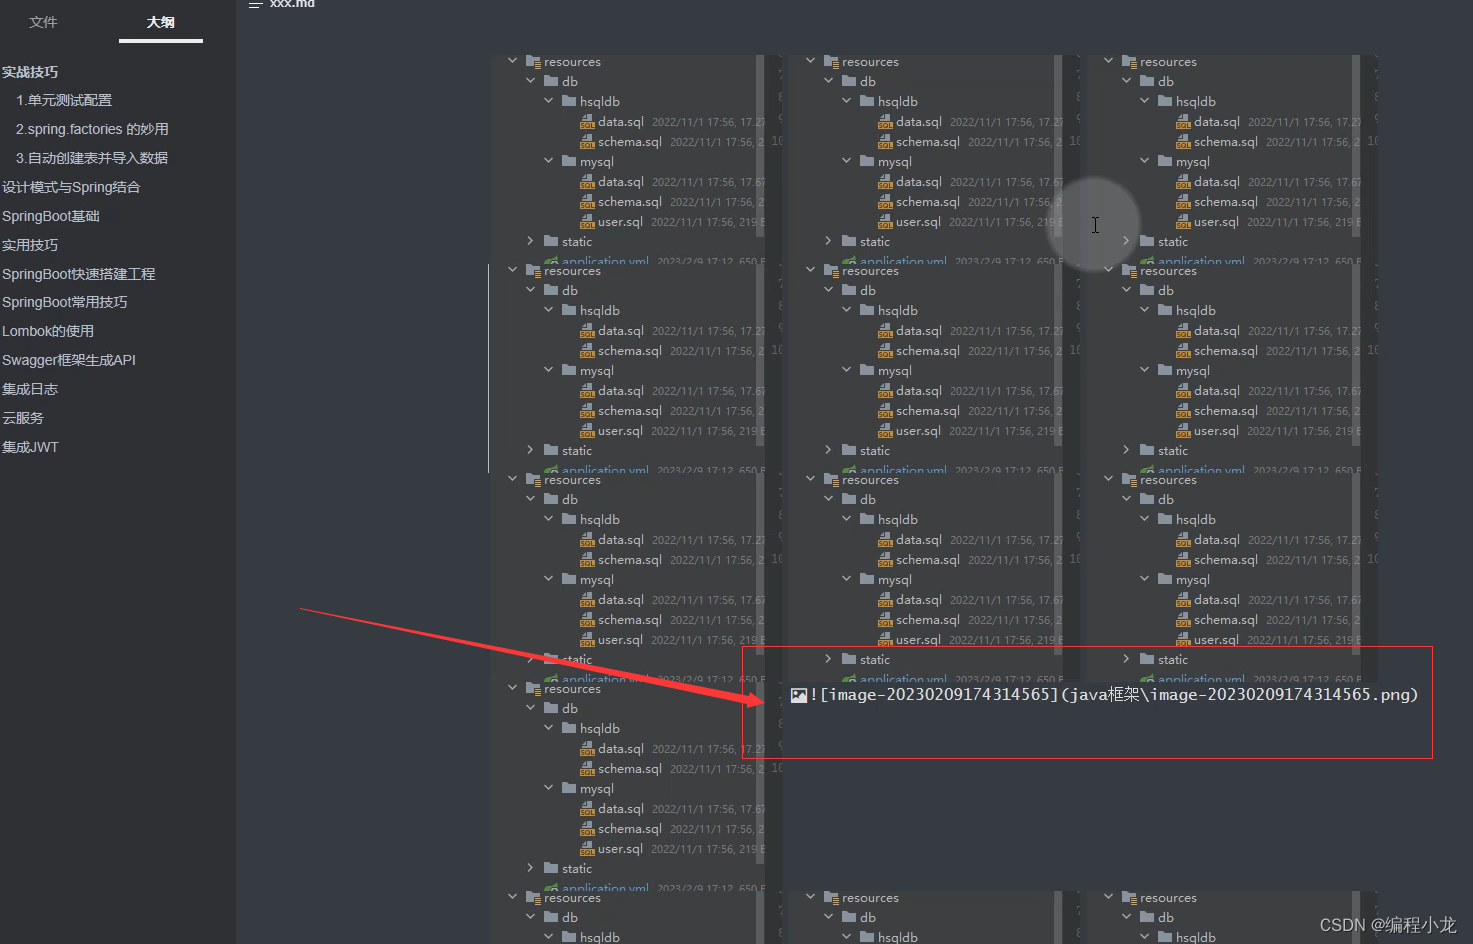1473x944 pixels.
Task: Switch to the 大纲 outline tab
Action: coord(160,22)
